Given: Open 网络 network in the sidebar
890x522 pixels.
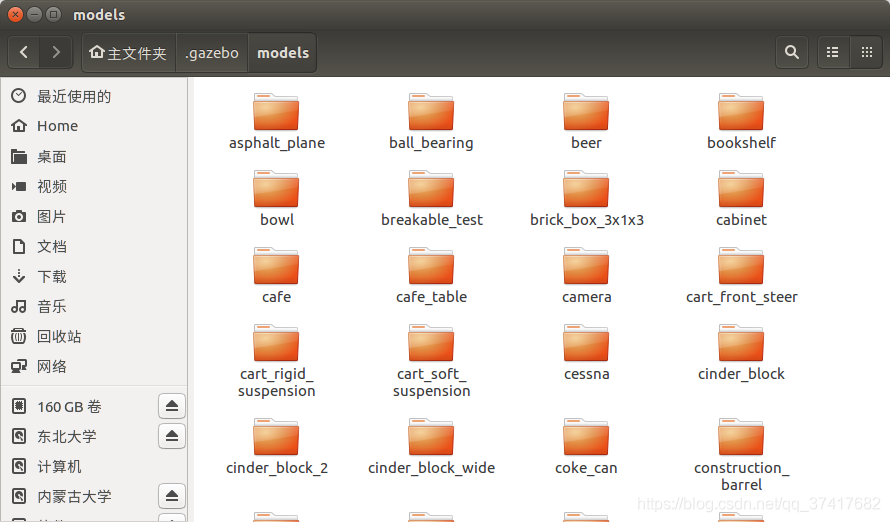Looking at the screenshot, I should (94, 367).
